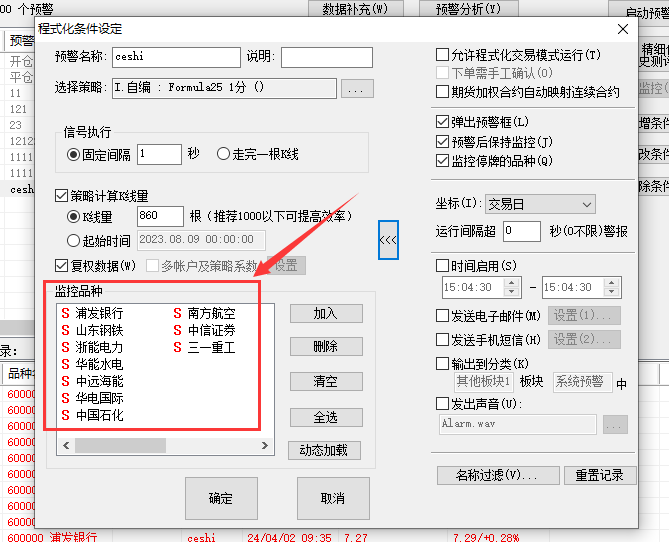Toggle the 监控停牌的品种(Q) checkbox
The height and width of the screenshot is (542, 669).
(442, 161)
